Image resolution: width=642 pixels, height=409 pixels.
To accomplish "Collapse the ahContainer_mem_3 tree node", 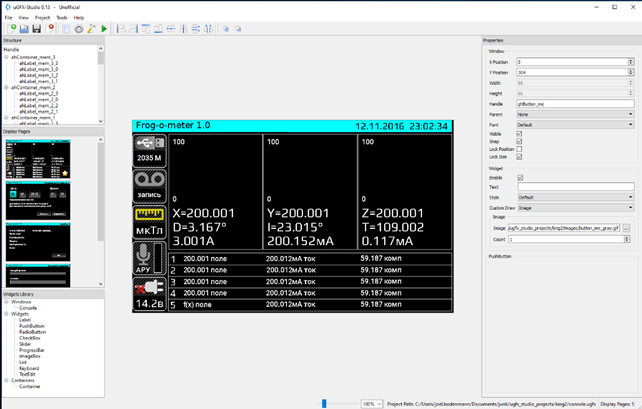I will 6,58.
